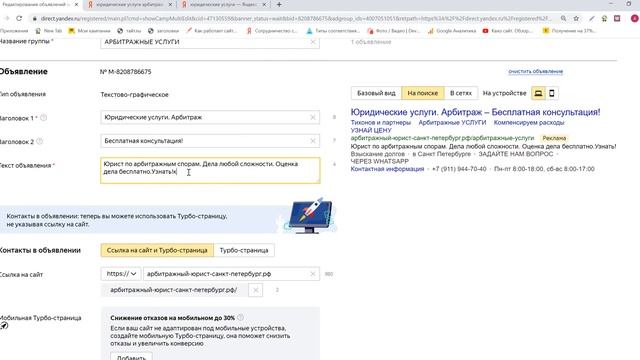The height and width of the screenshot is (360, 640).
Task: Click the bookmark star icon in the address bar
Action: (576, 18)
